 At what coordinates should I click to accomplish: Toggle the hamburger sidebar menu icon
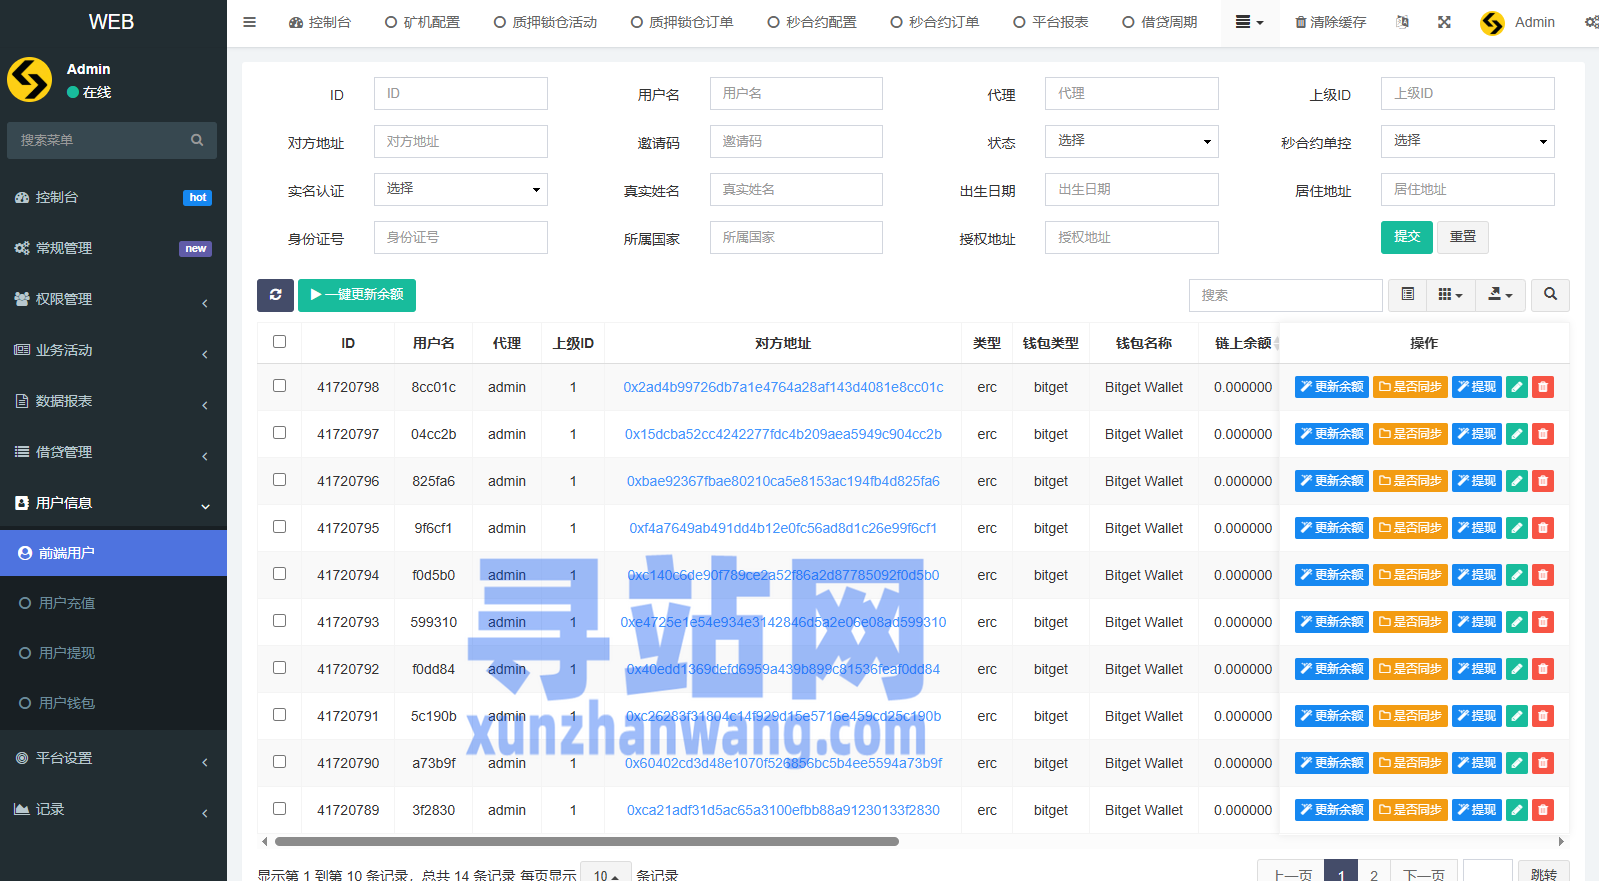point(250,22)
